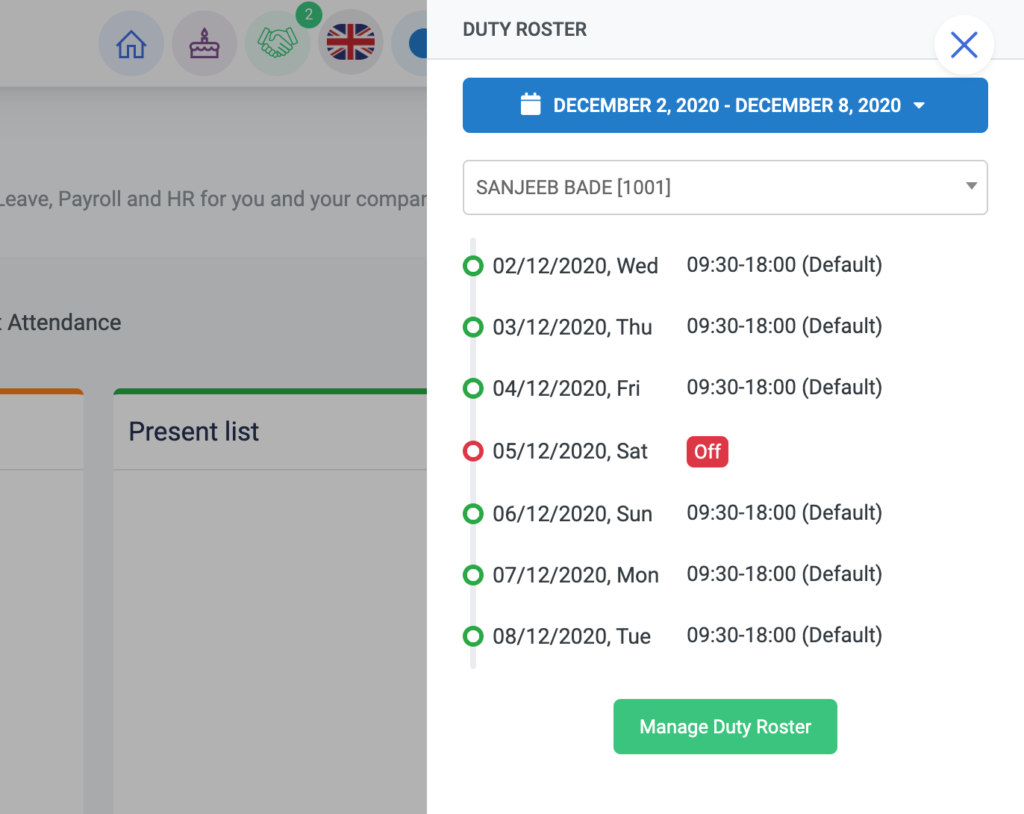Click the Home icon in top bar
The height and width of the screenshot is (814, 1024).
(131, 44)
